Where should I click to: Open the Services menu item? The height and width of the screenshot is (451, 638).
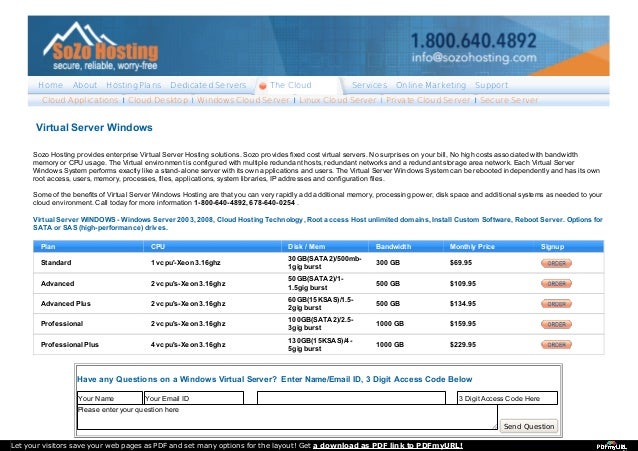[369, 85]
